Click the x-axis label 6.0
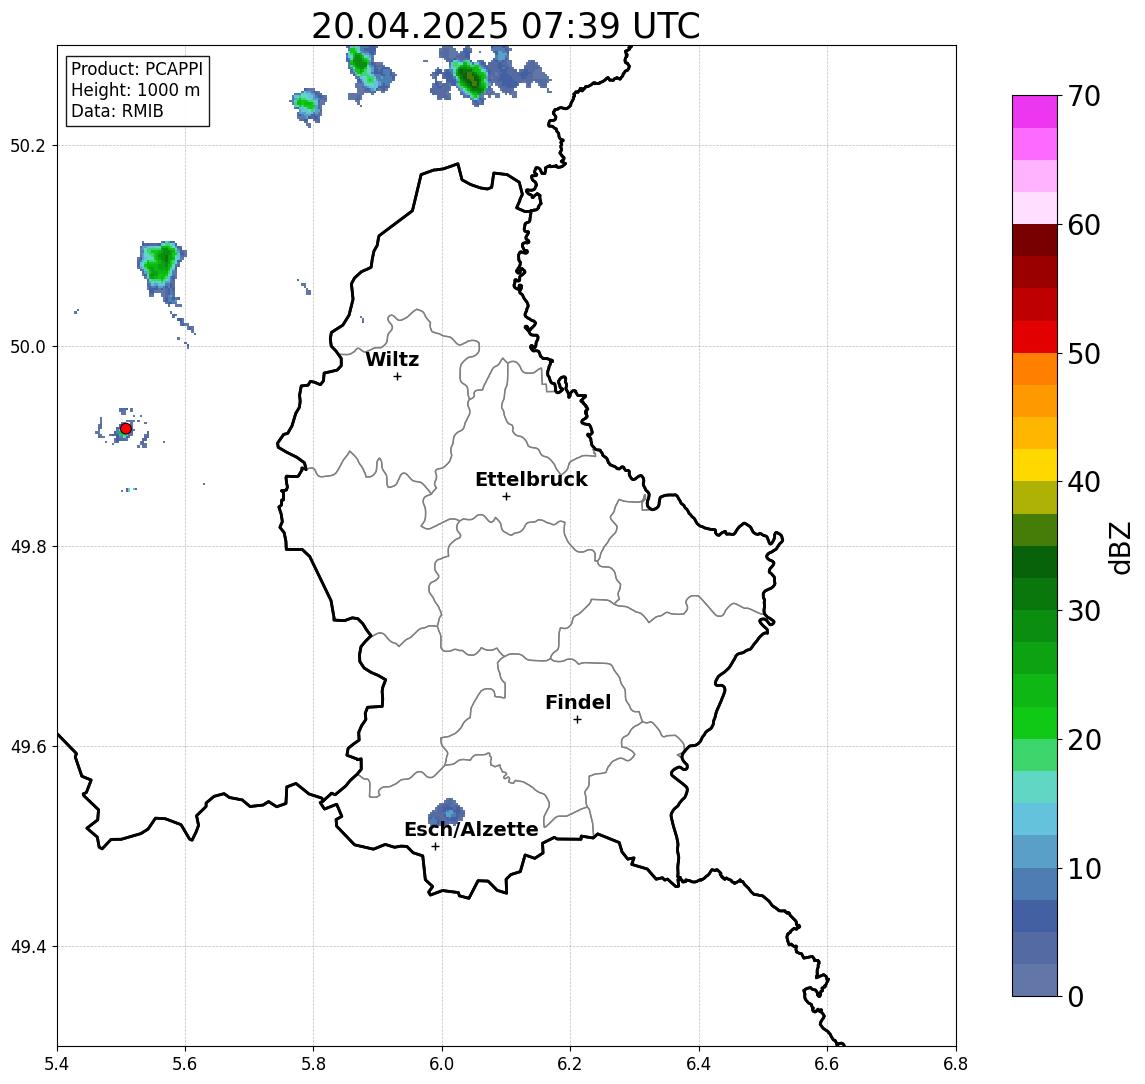 pos(442,1064)
